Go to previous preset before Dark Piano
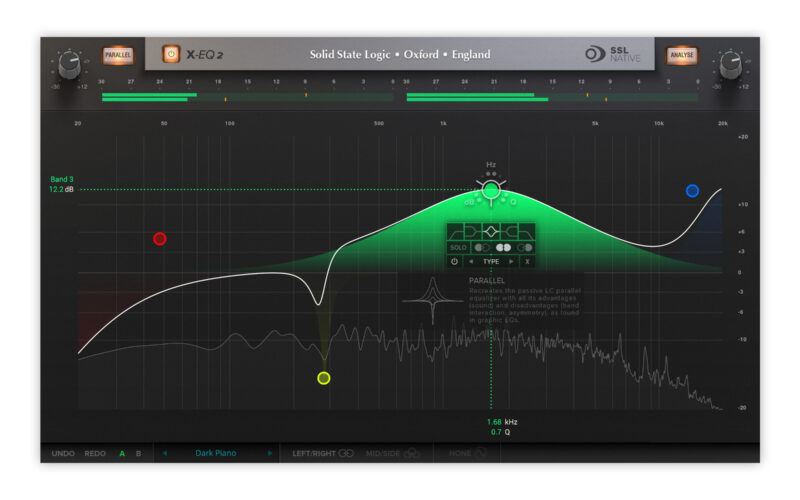This screenshot has height=500, width=800. pos(165,453)
